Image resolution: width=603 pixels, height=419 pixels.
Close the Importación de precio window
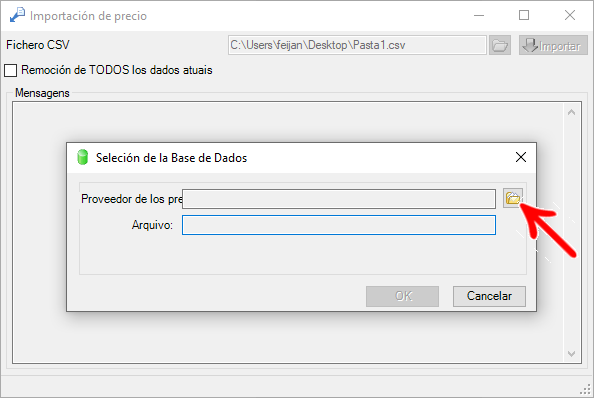(x=570, y=15)
